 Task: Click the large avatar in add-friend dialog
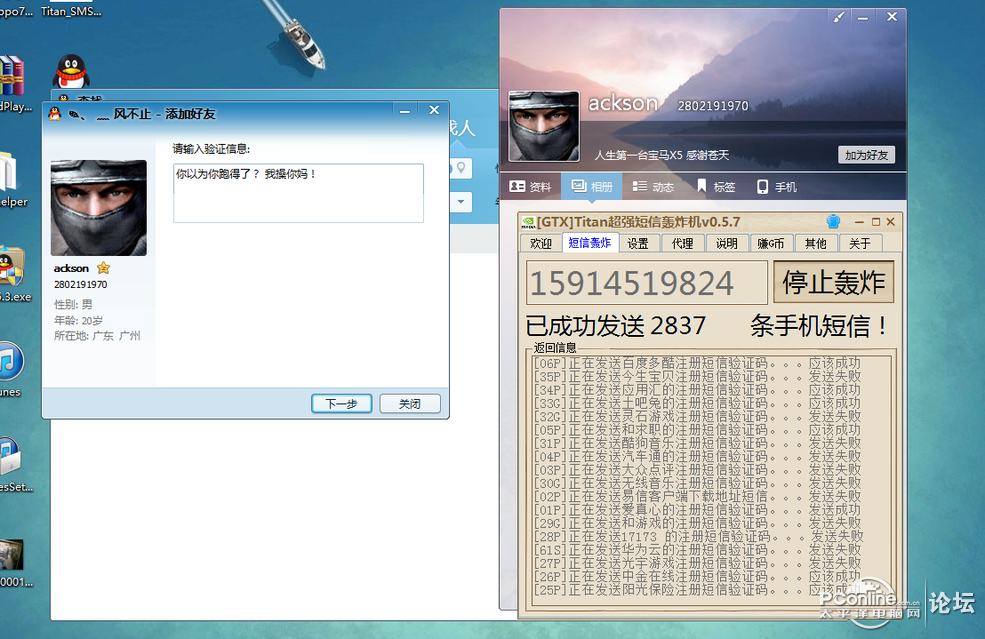point(99,208)
